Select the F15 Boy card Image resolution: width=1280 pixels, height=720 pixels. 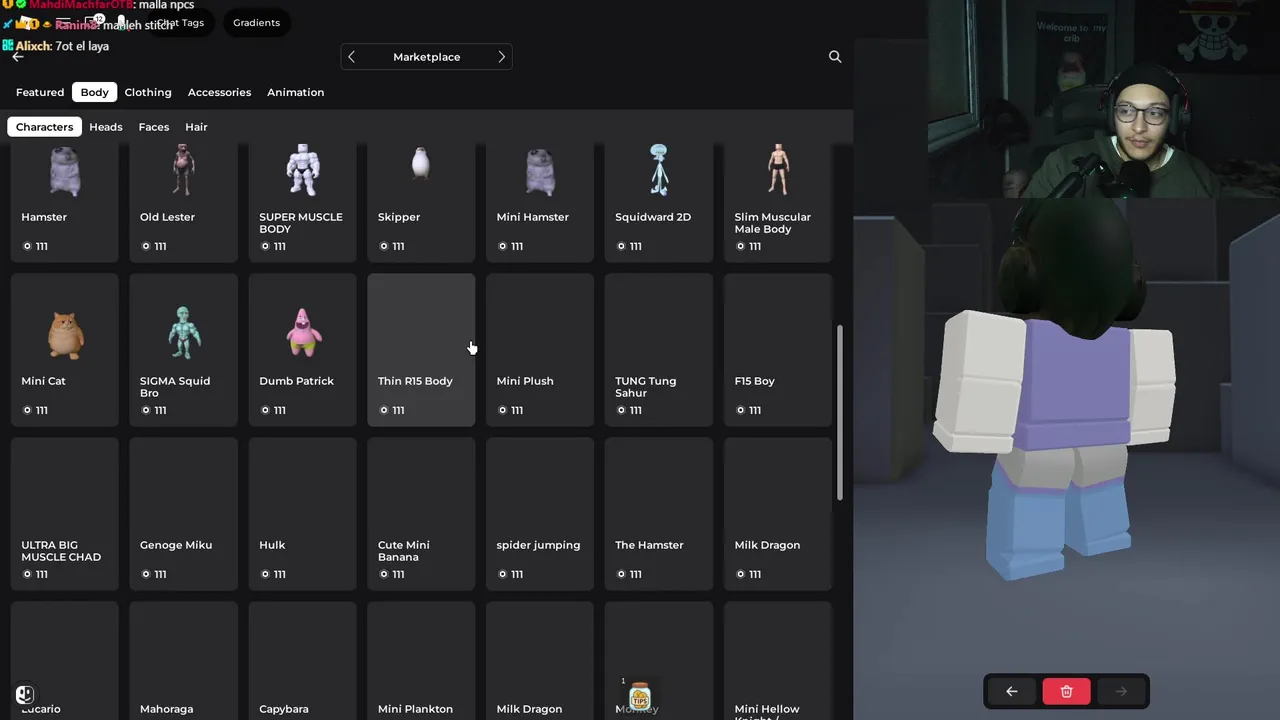click(x=778, y=350)
